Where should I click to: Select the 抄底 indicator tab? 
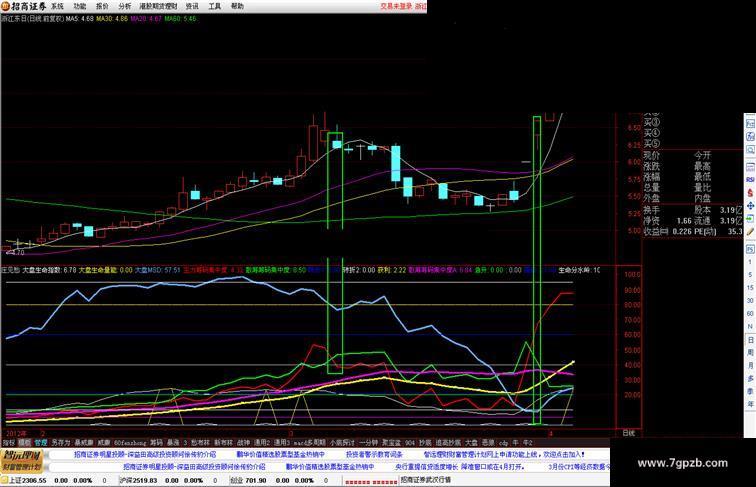click(x=424, y=442)
